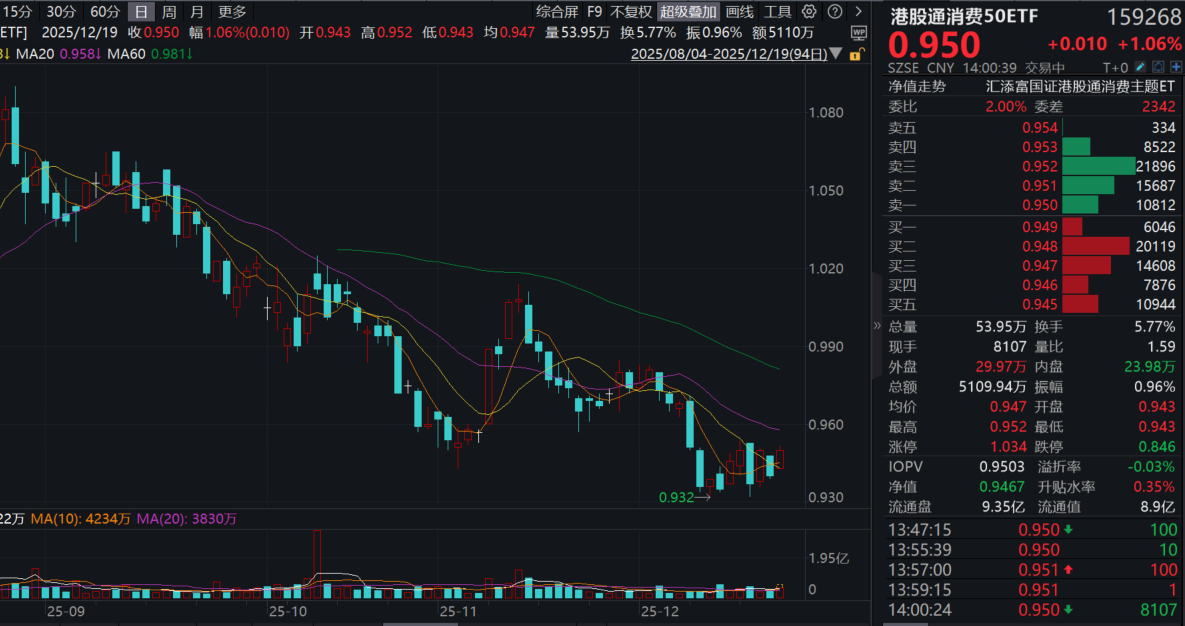Toggle the 不复权 adjustment option

click(x=631, y=12)
